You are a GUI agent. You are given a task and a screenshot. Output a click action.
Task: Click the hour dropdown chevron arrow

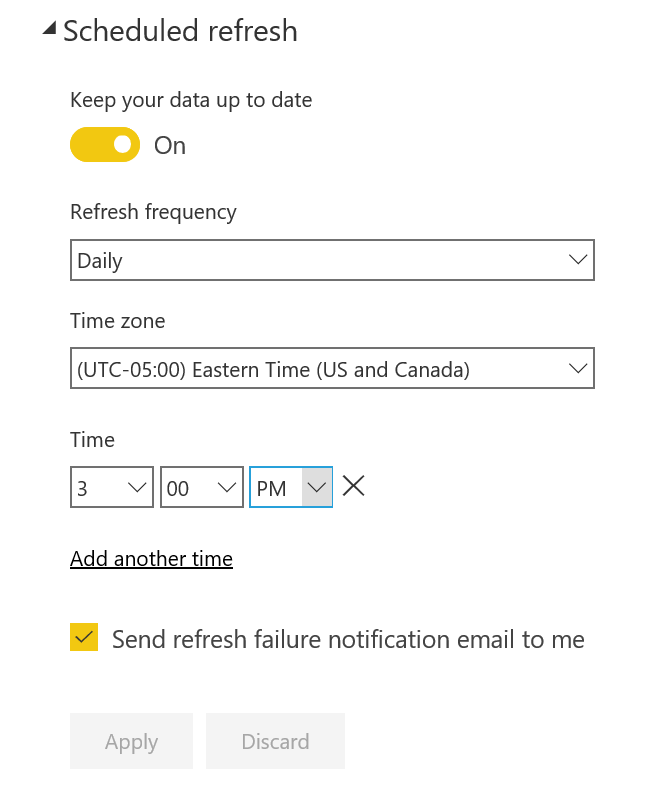pyautogui.click(x=137, y=488)
